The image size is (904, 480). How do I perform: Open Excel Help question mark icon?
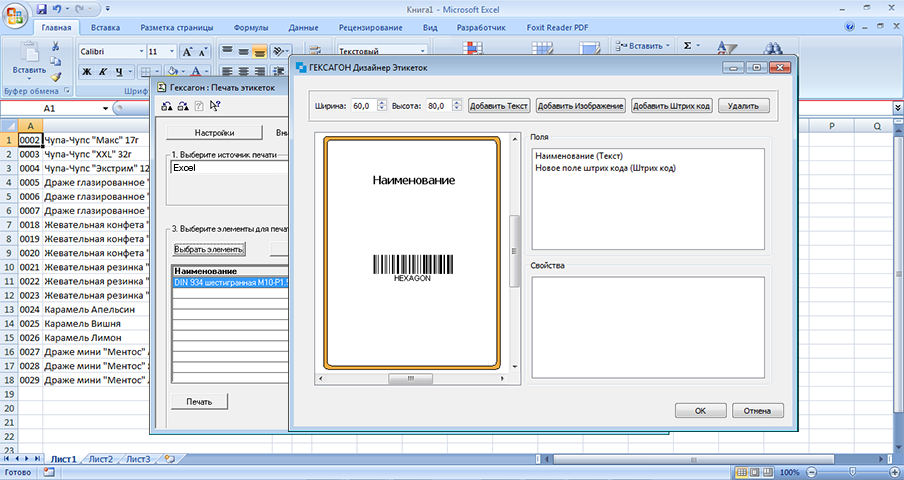[851, 27]
